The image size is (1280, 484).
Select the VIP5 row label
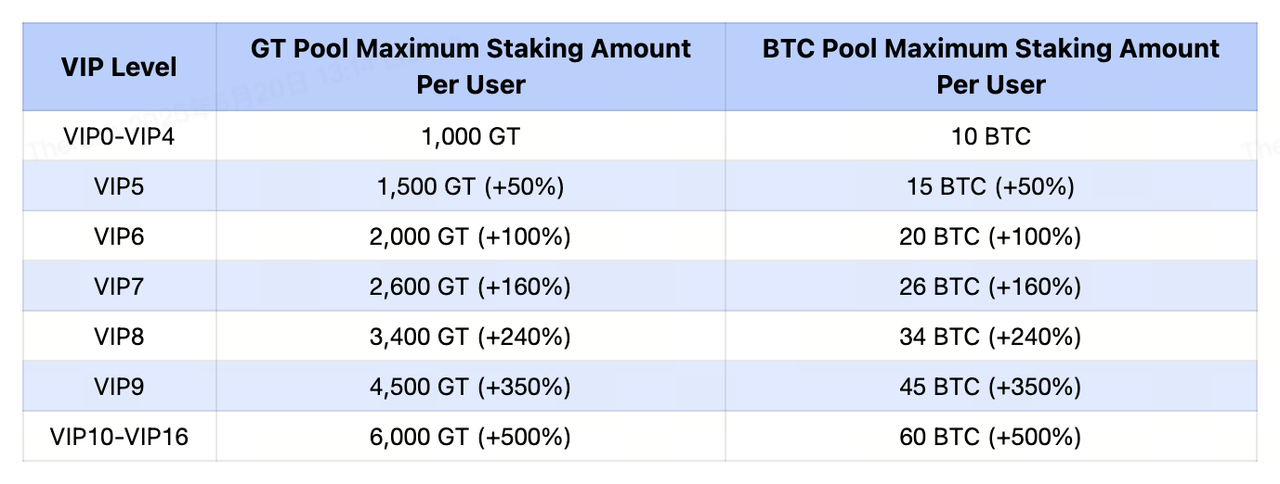(119, 186)
